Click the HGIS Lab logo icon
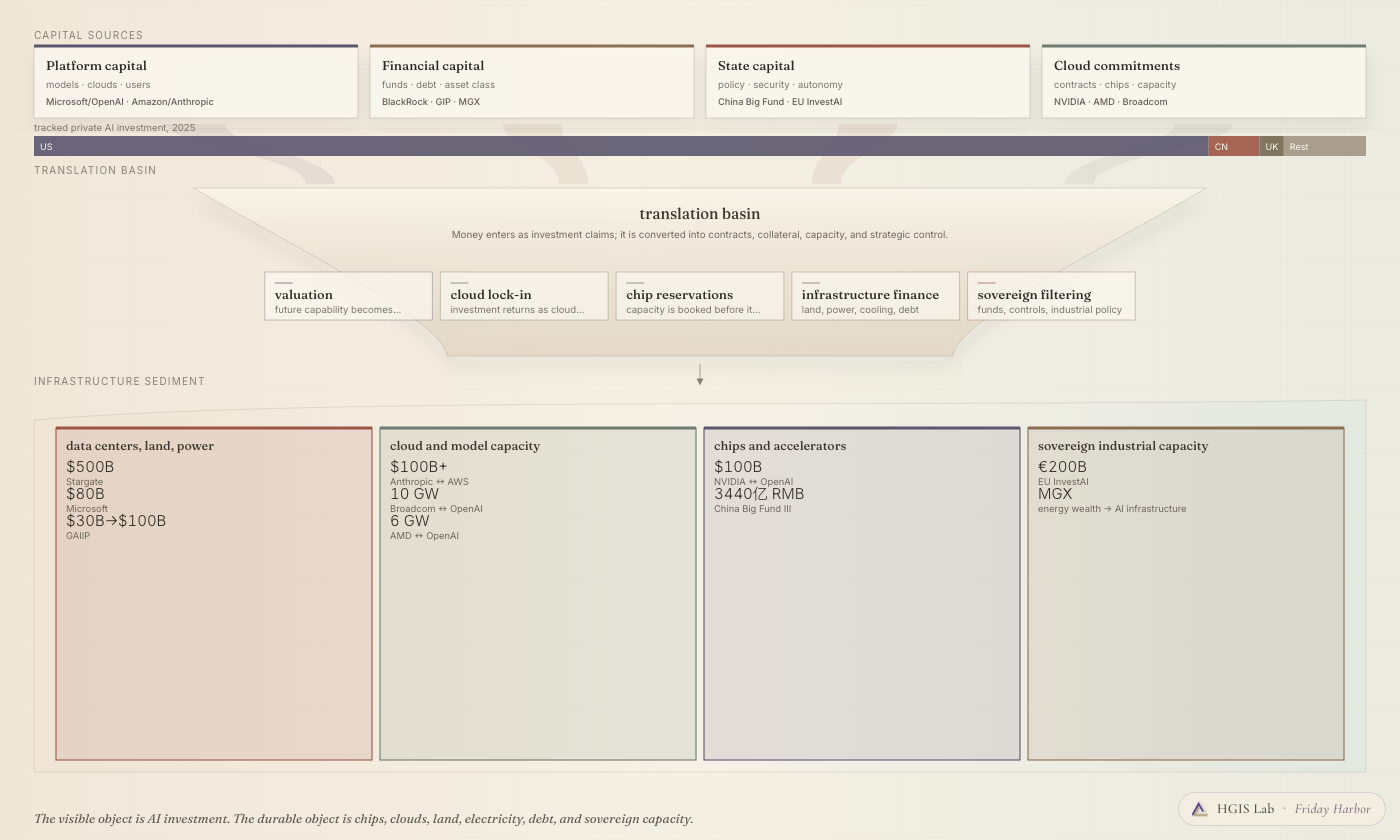This screenshot has width=1400, height=840. point(1199,809)
